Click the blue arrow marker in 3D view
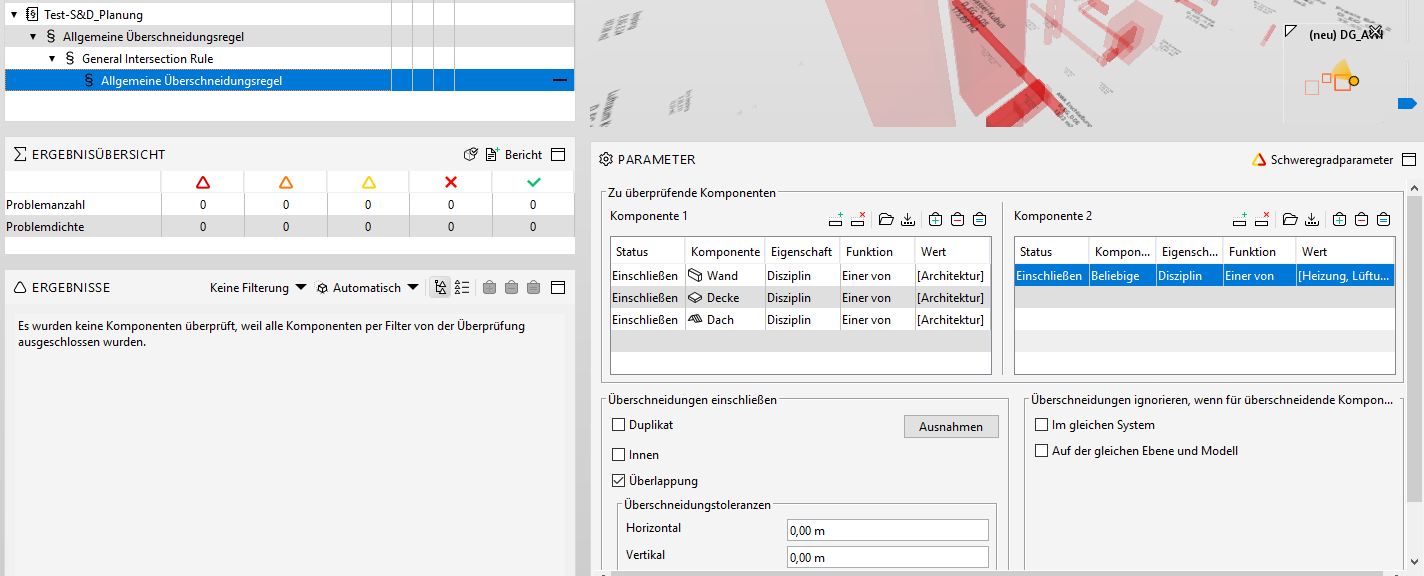The image size is (1424, 576). coord(1407,103)
